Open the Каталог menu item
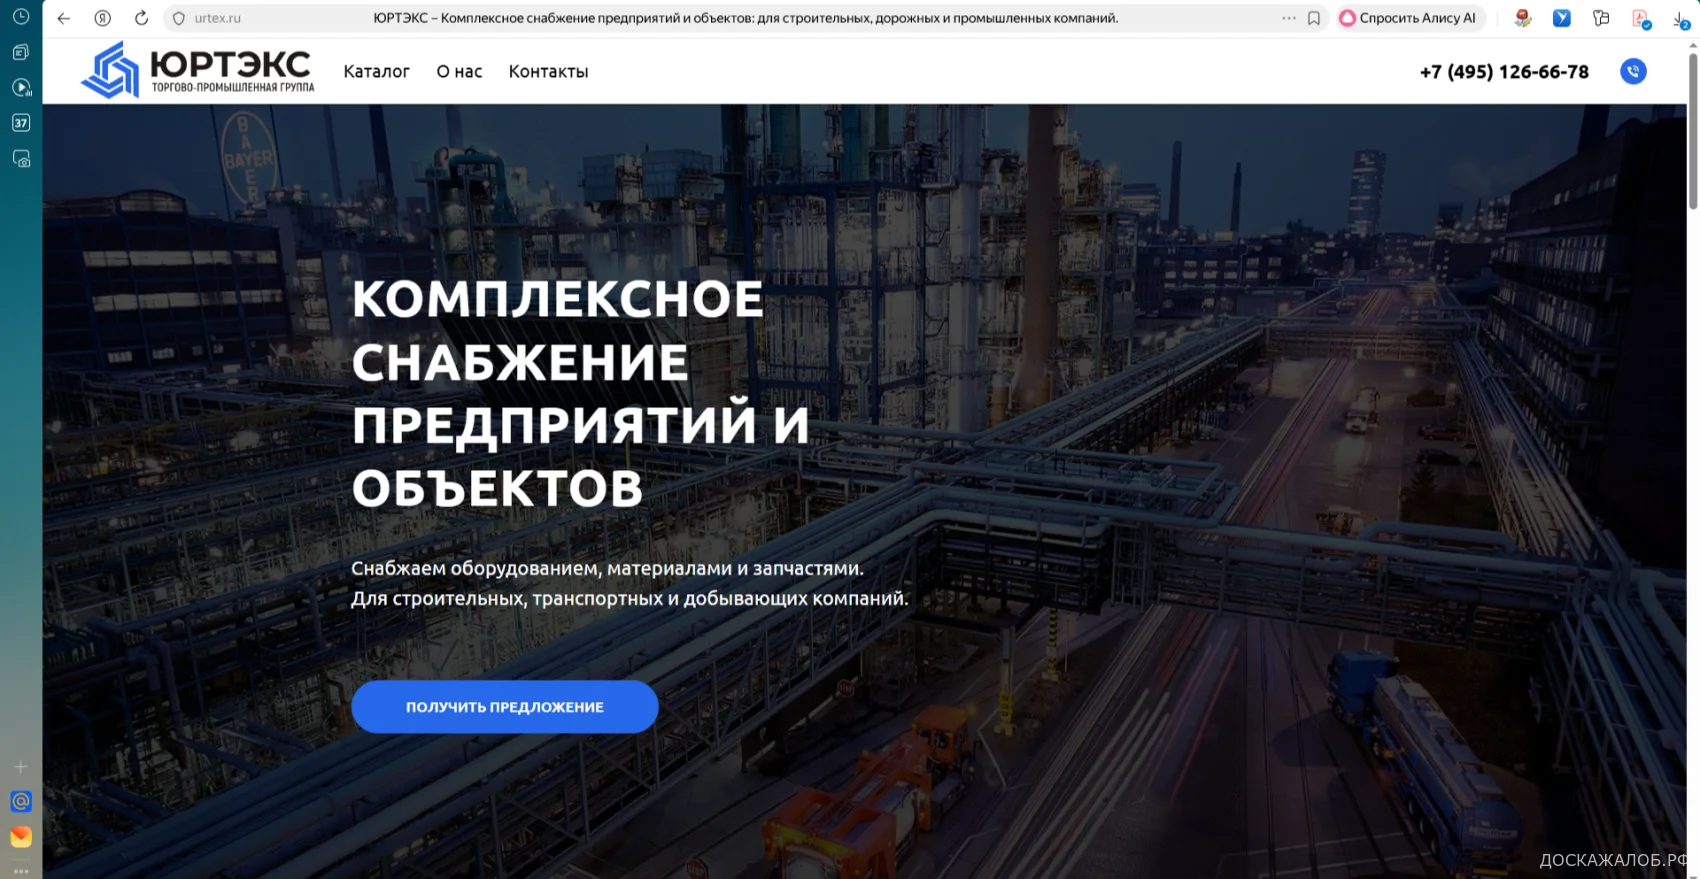 click(376, 71)
